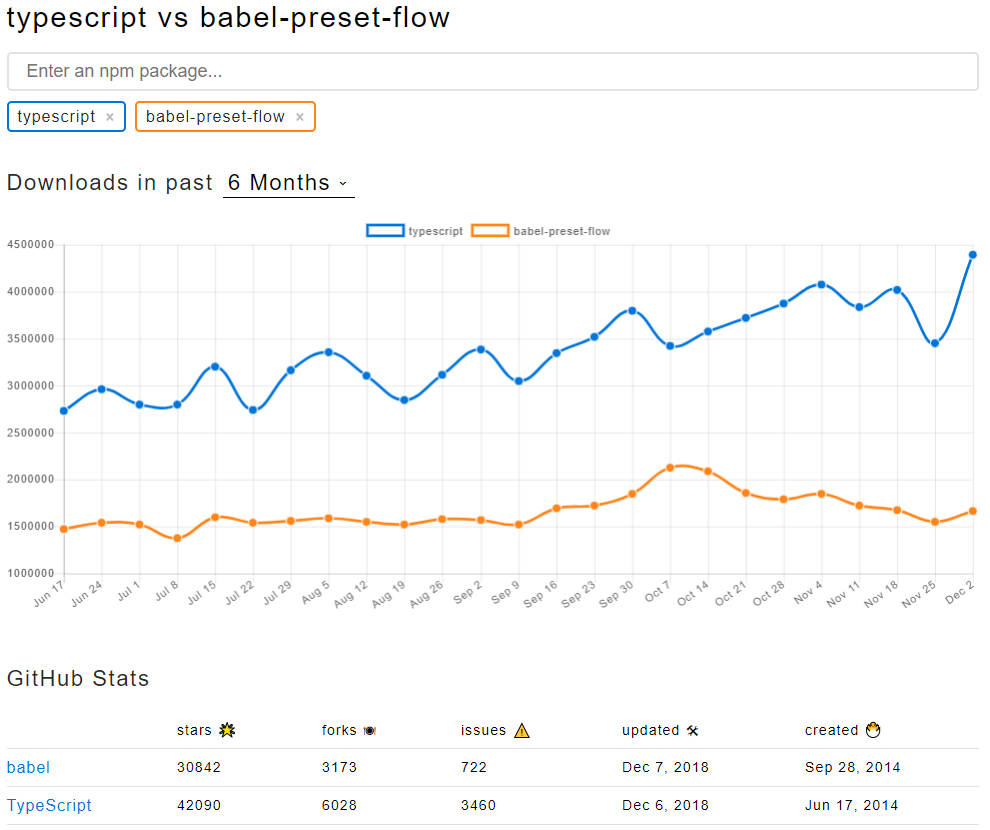Open the 6 Months period dropdown
990x830 pixels.
(x=288, y=183)
